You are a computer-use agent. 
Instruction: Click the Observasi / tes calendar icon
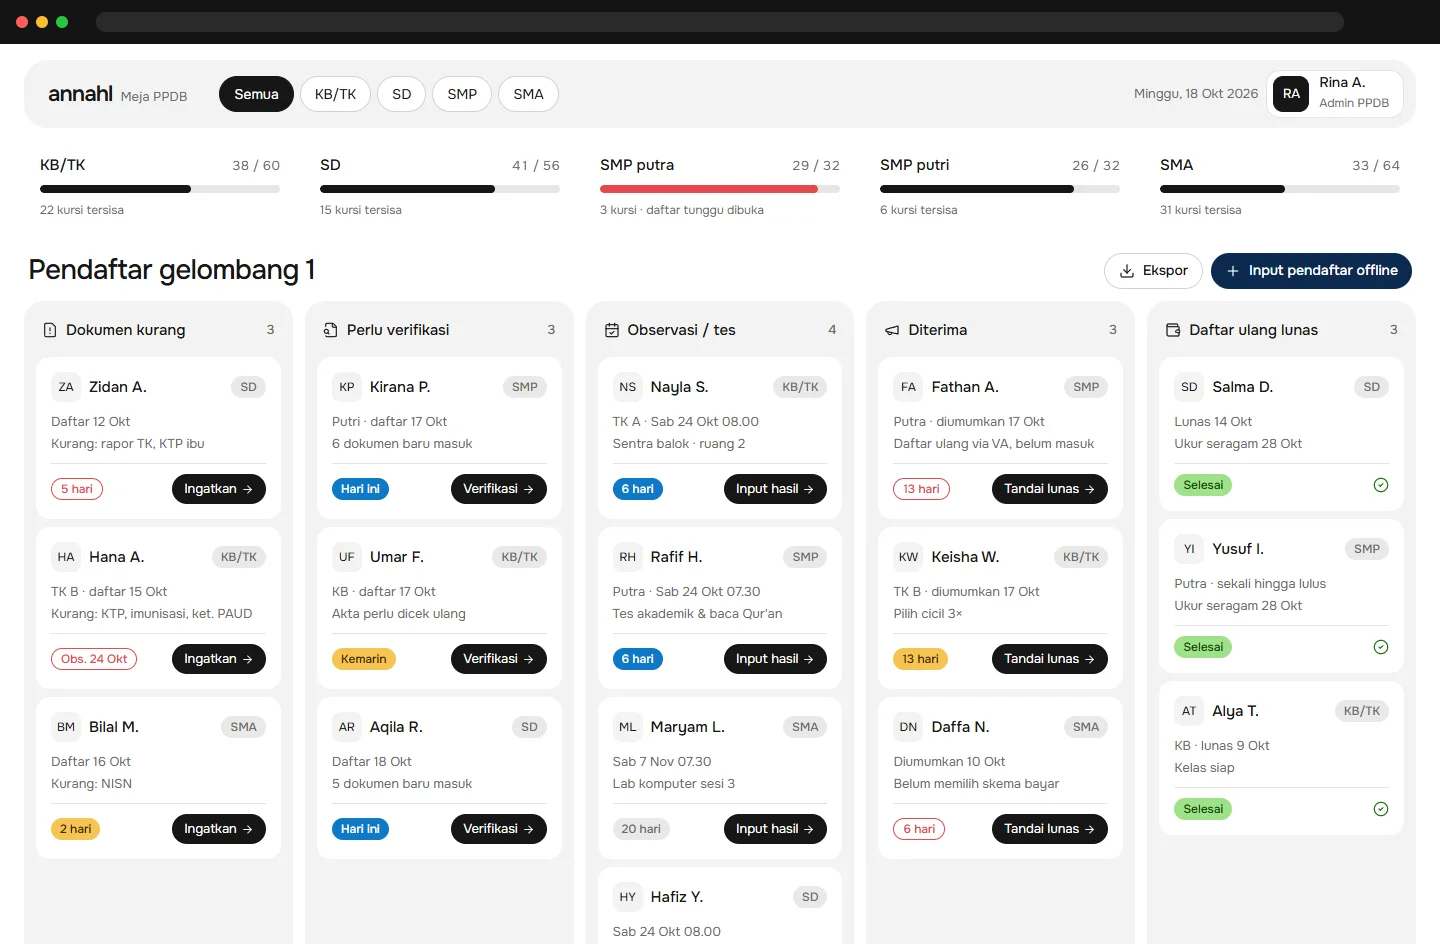pyautogui.click(x=612, y=330)
